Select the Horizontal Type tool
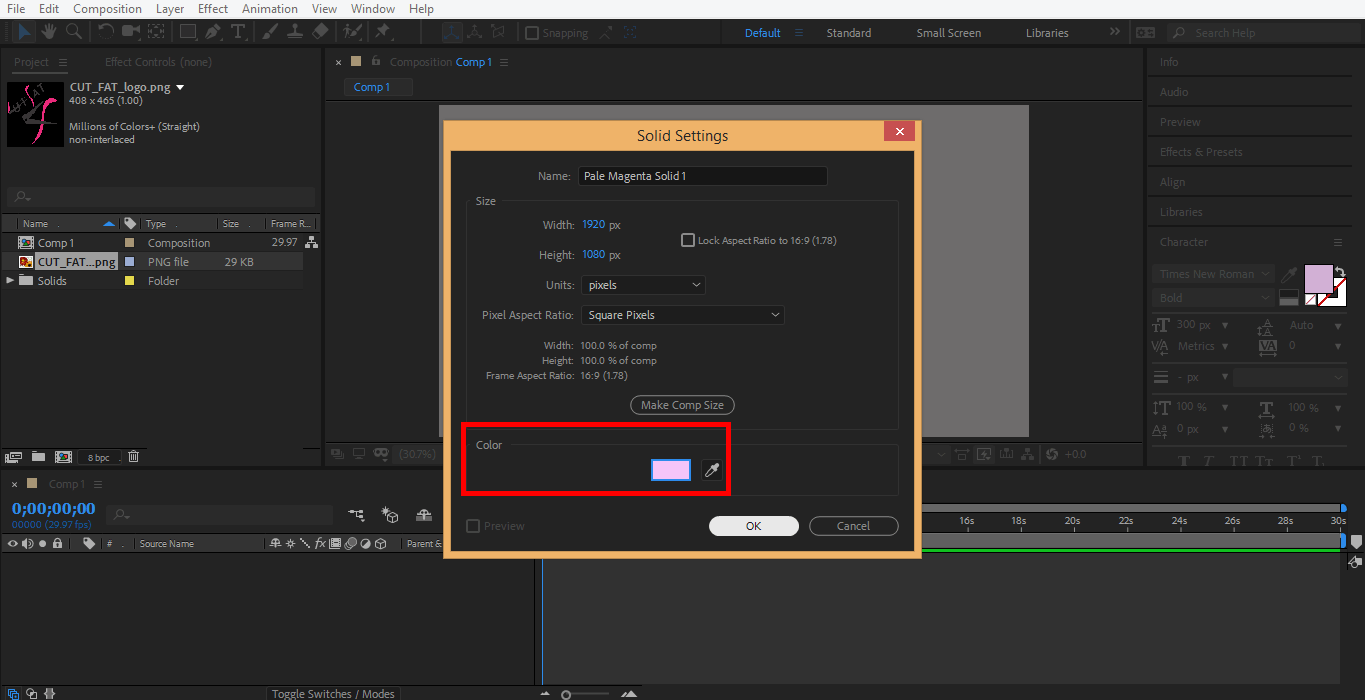Image resolution: width=1365 pixels, height=700 pixels. pos(238,32)
